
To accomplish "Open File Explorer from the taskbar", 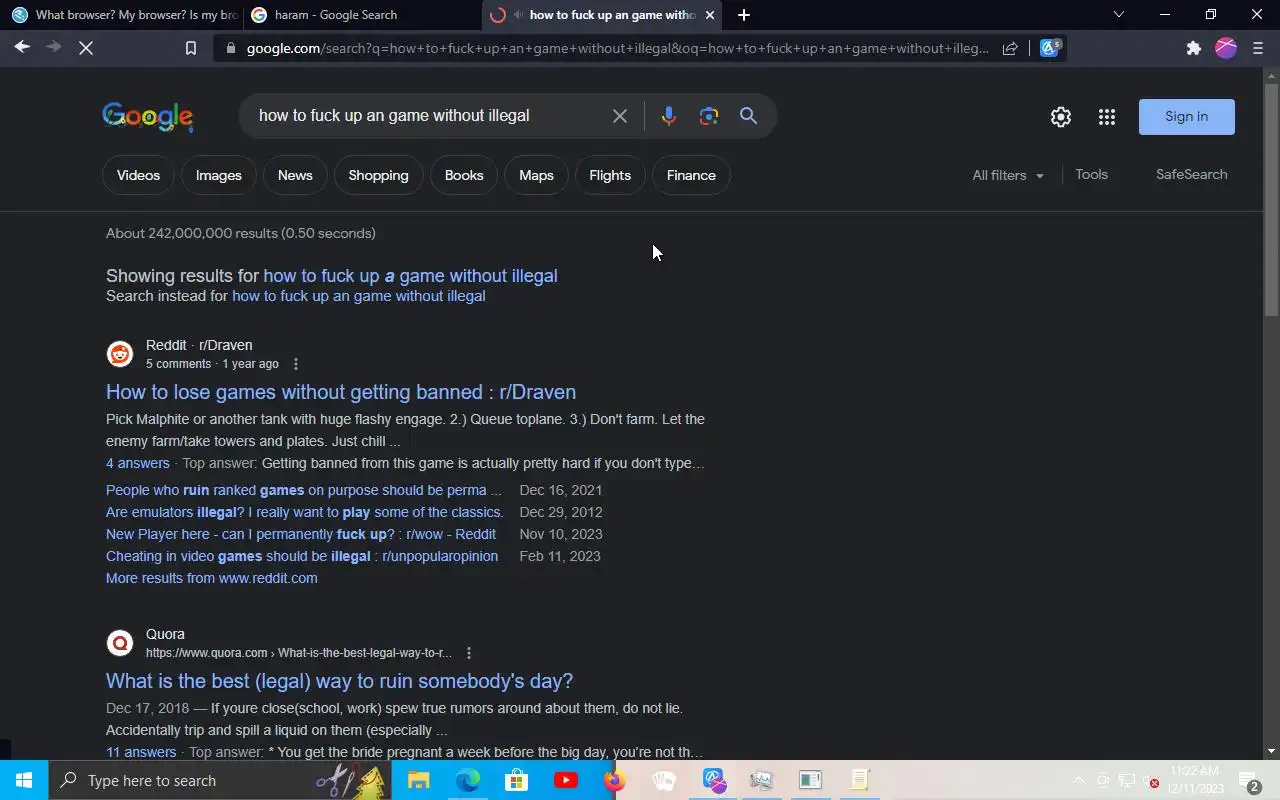I will pos(418,780).
